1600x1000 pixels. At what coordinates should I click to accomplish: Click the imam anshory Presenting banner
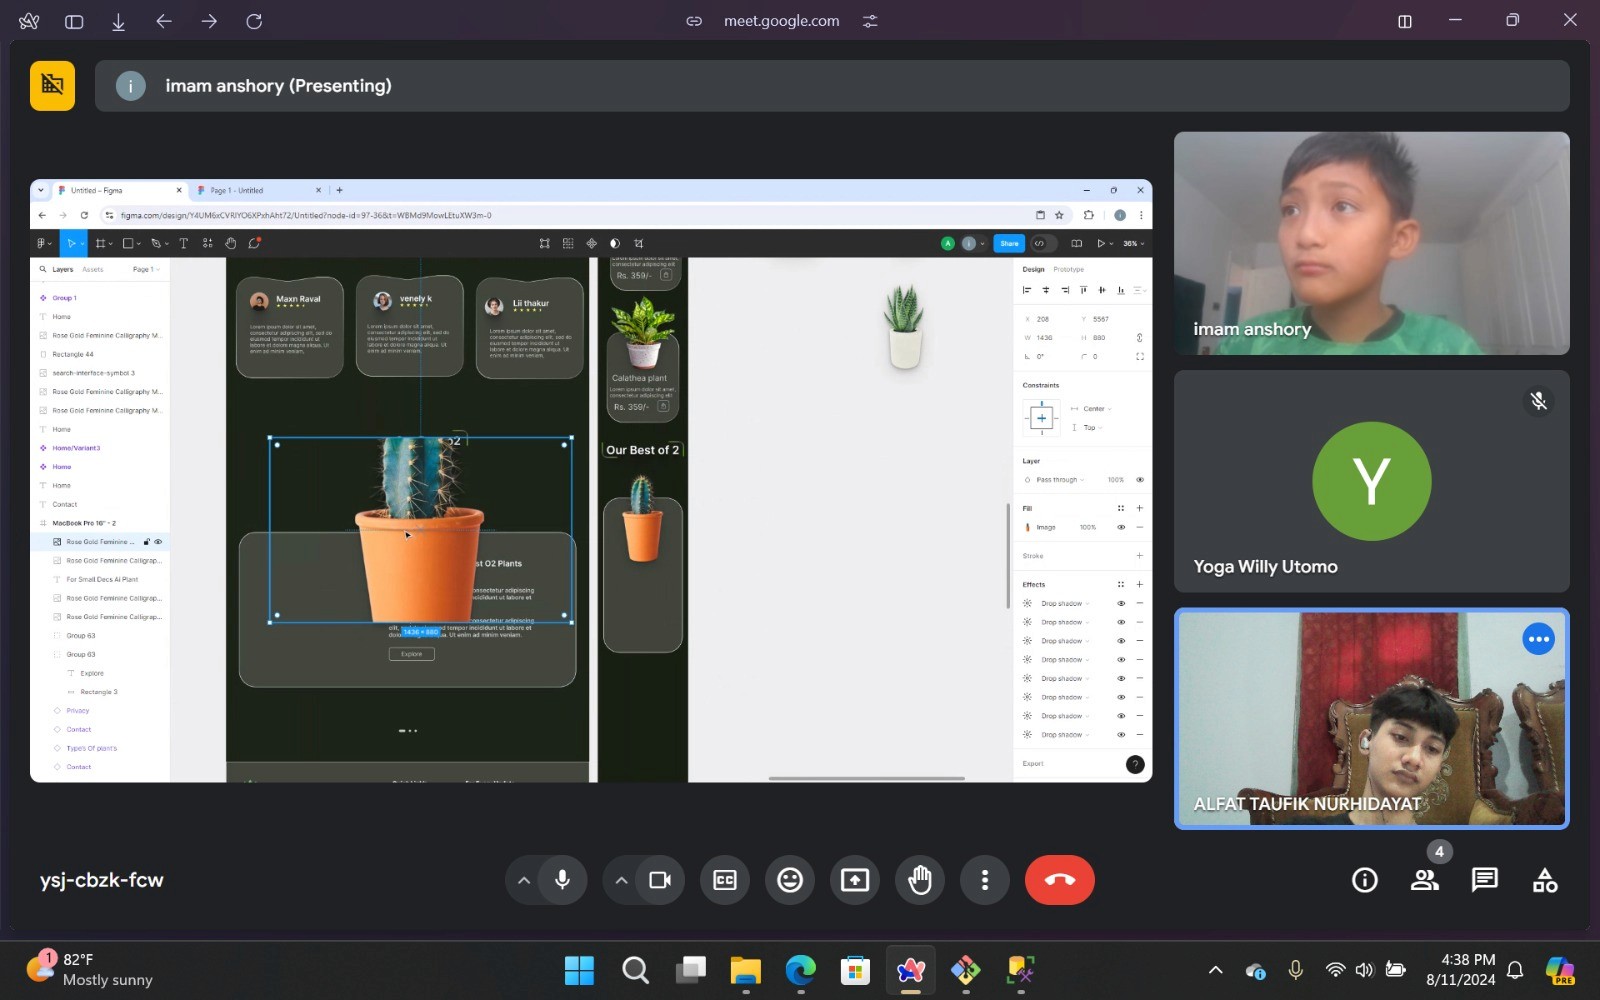coord(832,86)
